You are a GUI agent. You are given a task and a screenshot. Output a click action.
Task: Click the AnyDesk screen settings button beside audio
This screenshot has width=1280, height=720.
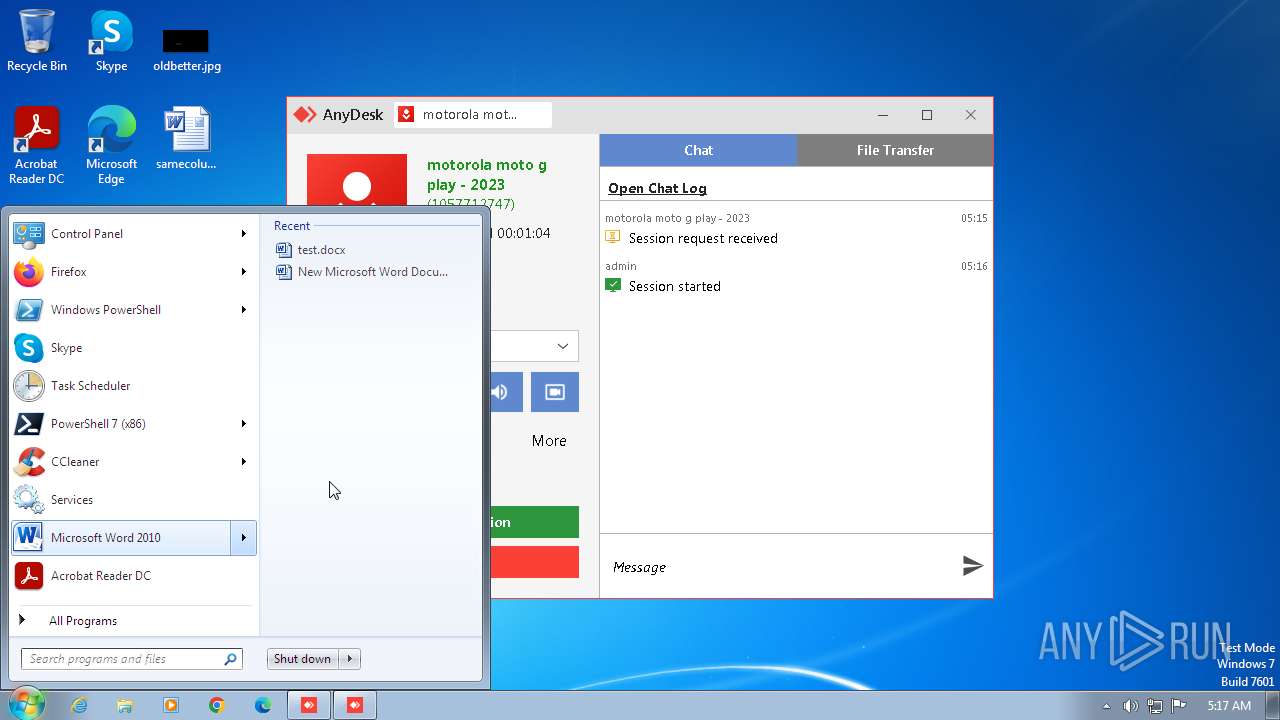point(555,392)
